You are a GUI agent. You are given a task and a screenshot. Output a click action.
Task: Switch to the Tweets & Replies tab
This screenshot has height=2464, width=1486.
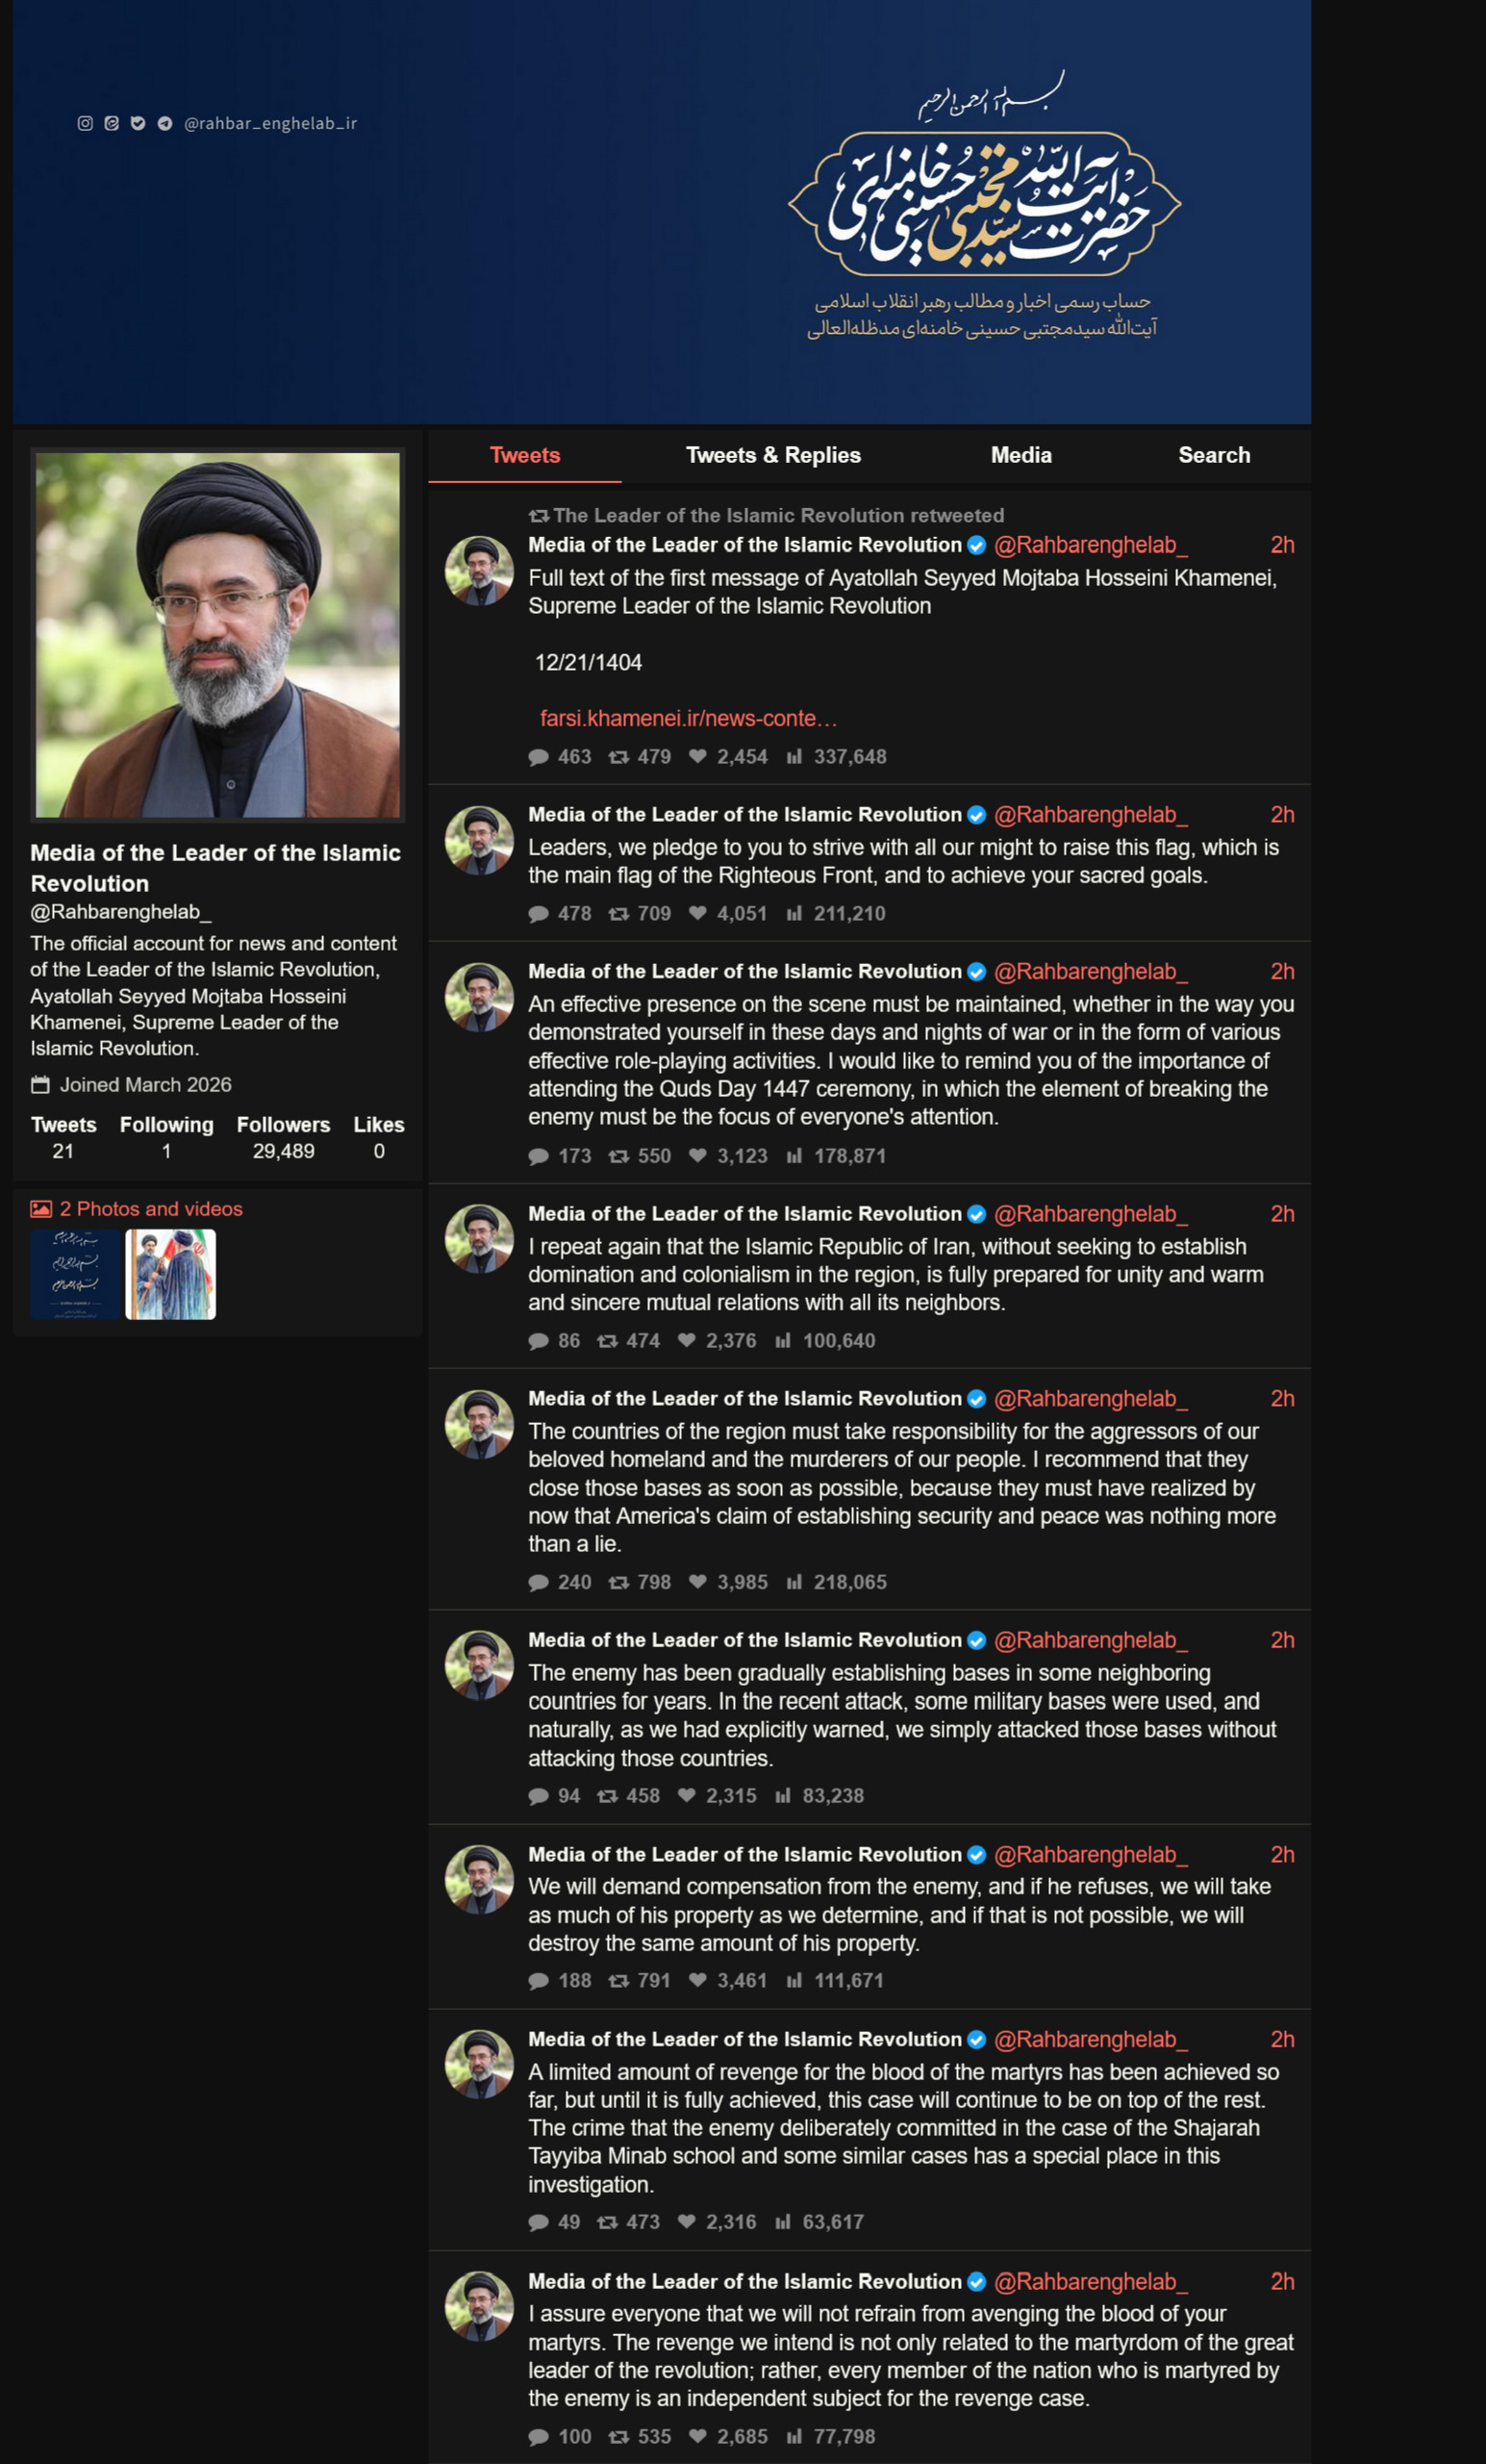pyautogui.click(x=773, y=455)
